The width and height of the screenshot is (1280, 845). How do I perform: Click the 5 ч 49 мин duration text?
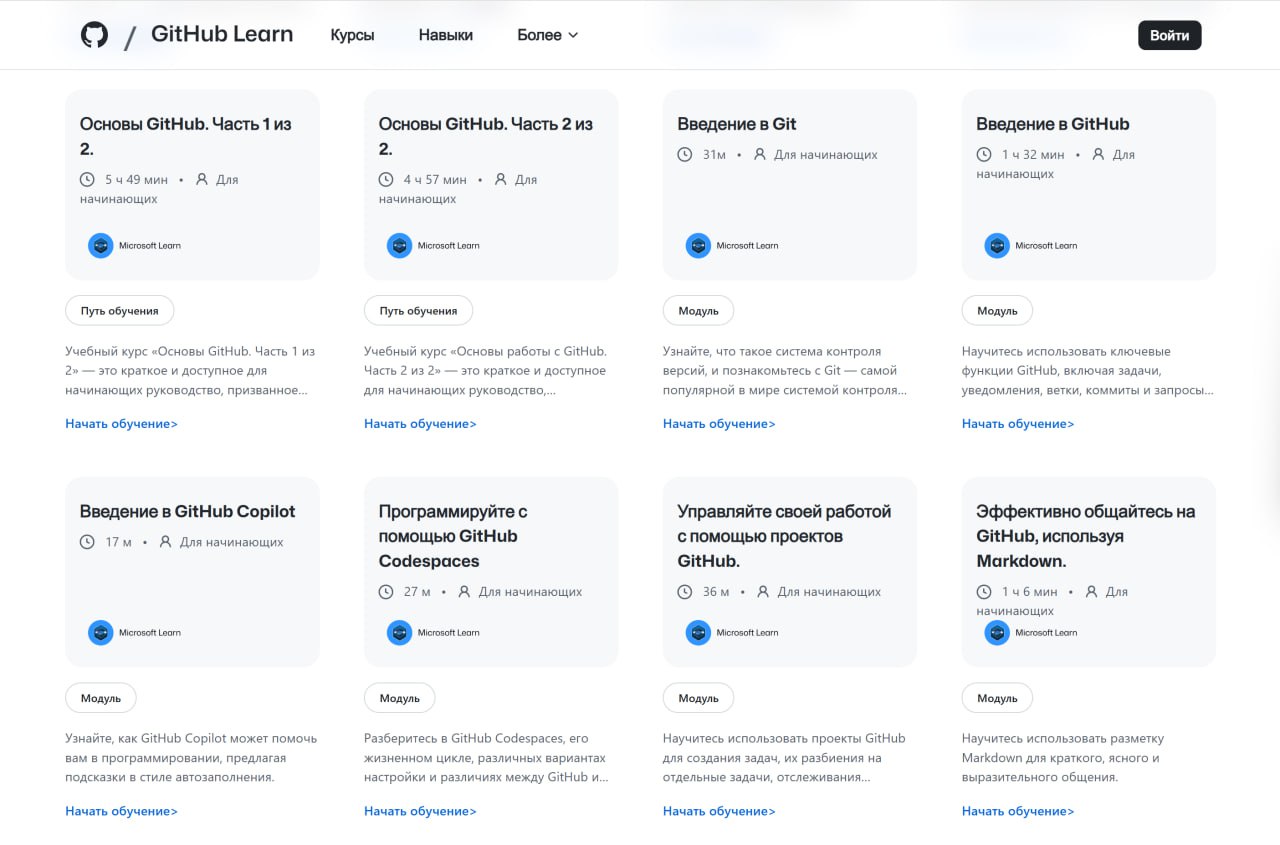tap(137, 180)
